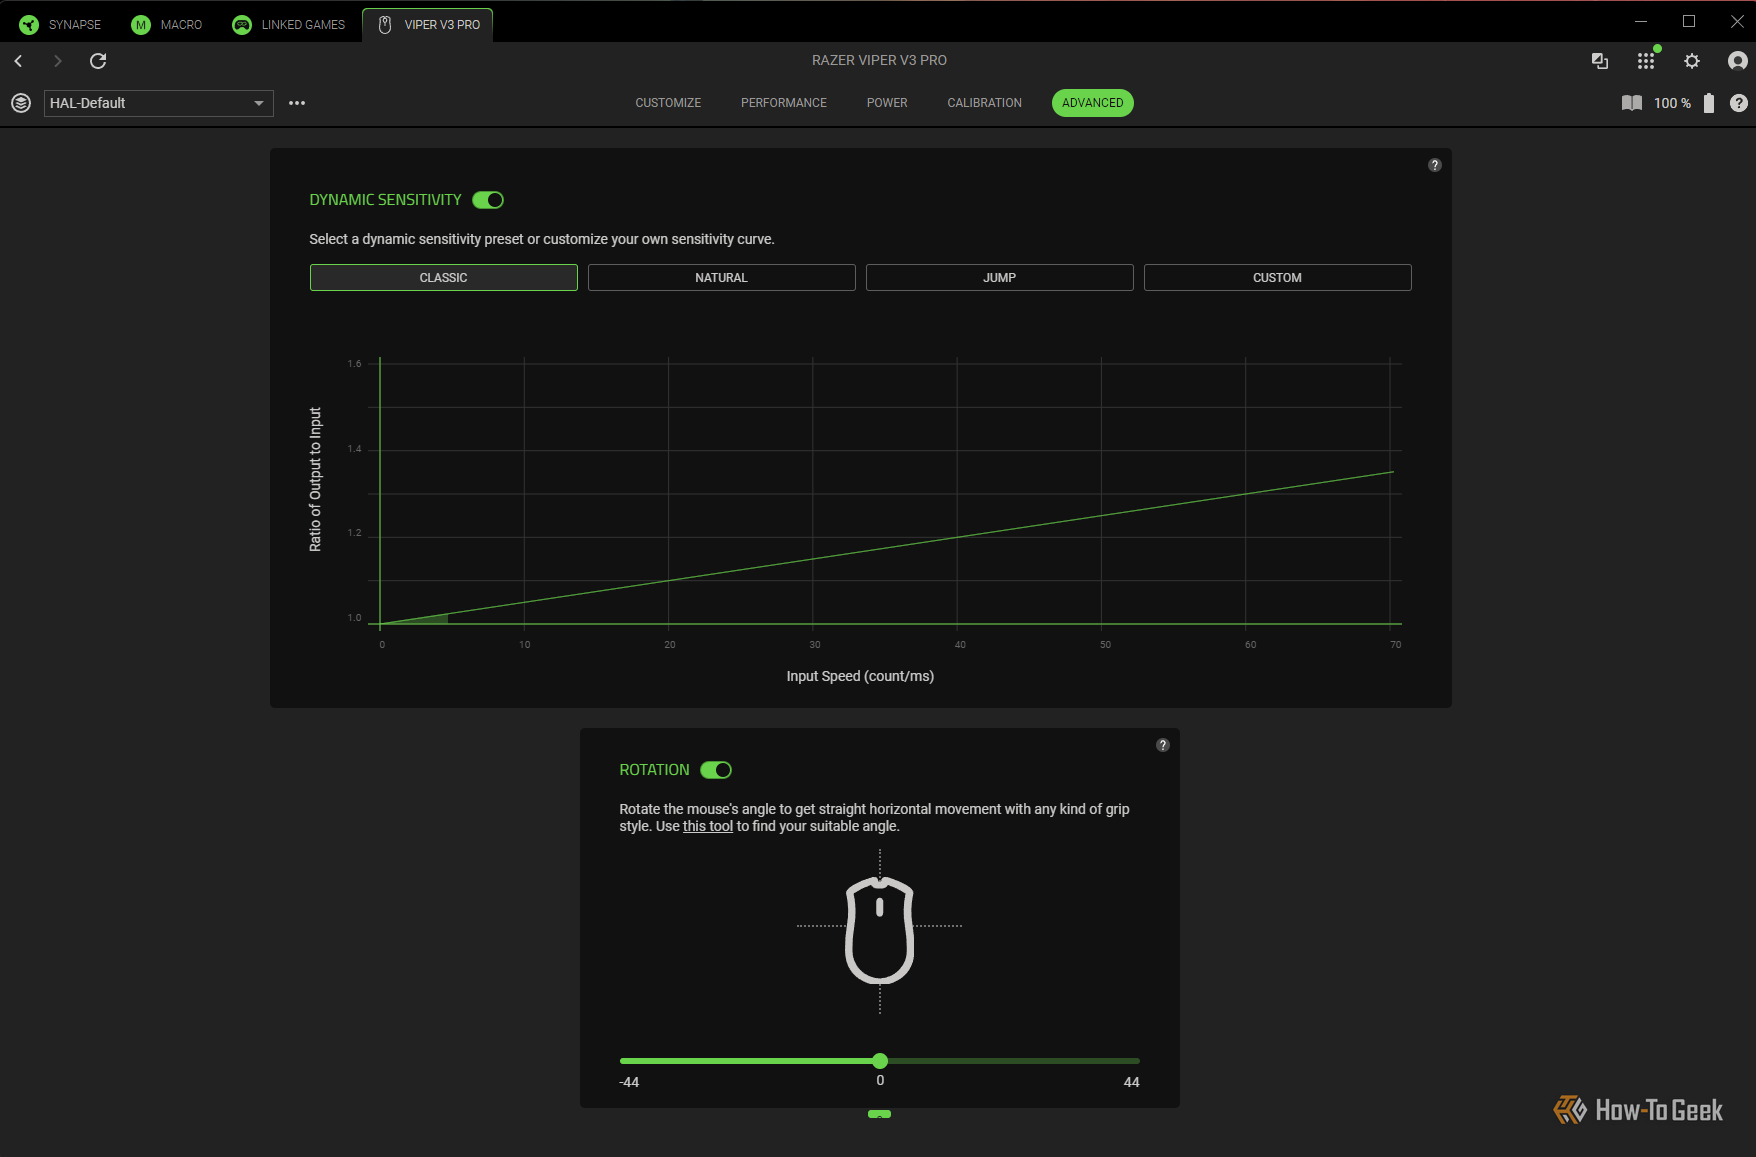Click the profile layers icon beside HAL-Default
Image resolution: width=1756 pixels, height=1157 pixels.
point(21,103)
